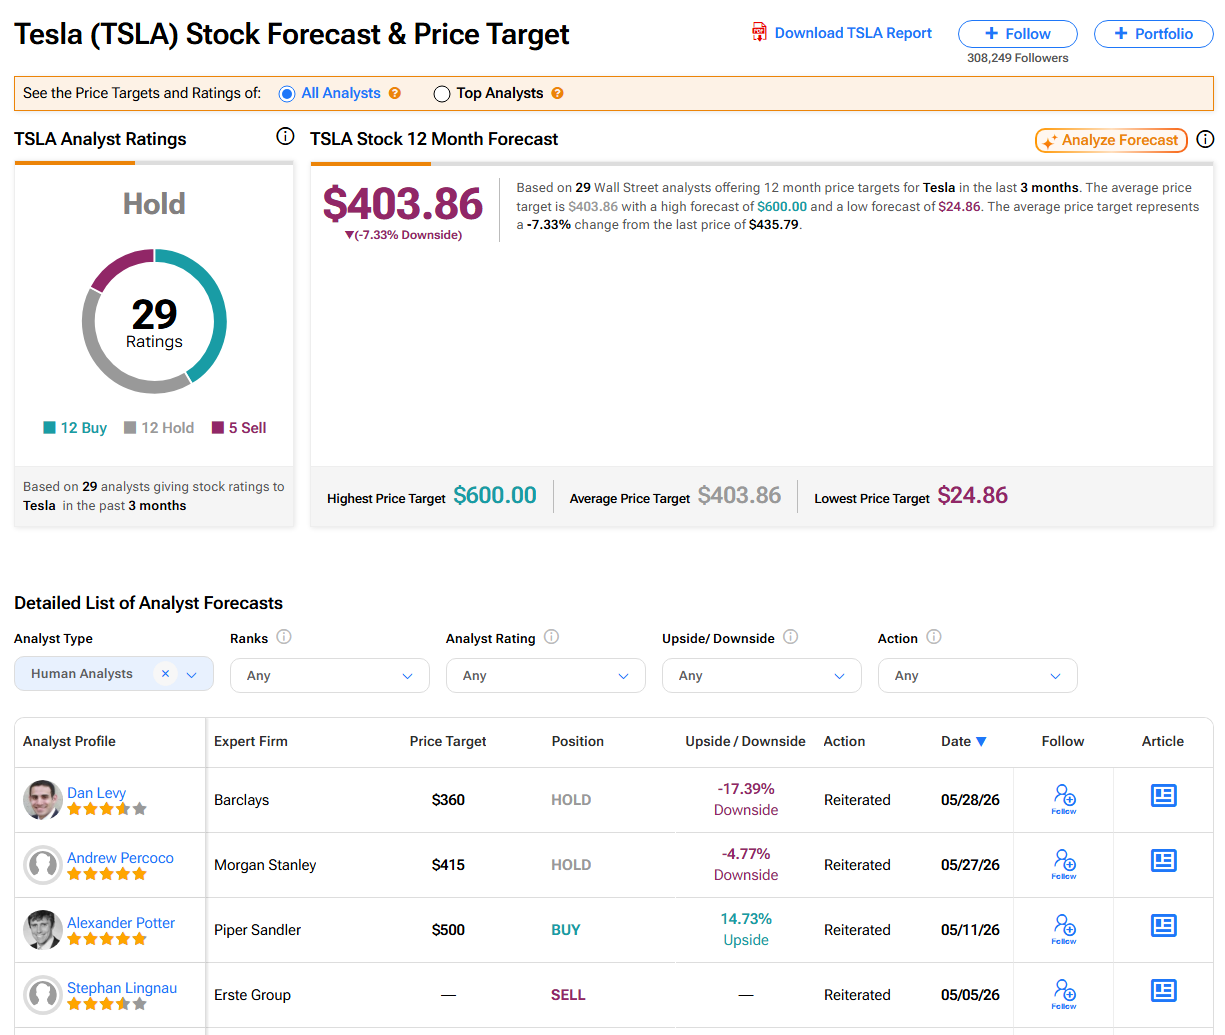The width and height of the screenshot is (1225, 1035).
Task: Add TSLA to Portfolio
Action: point(1153,34)
